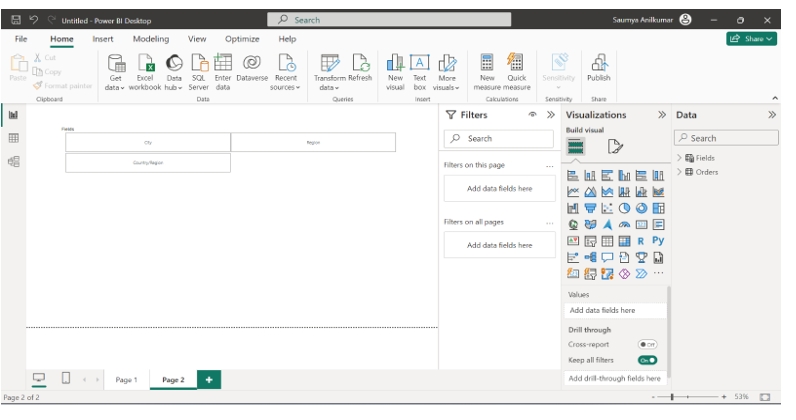796x420 pixels.
Task: Toggle Filters pane visibility eye icon
Action: 533,115
